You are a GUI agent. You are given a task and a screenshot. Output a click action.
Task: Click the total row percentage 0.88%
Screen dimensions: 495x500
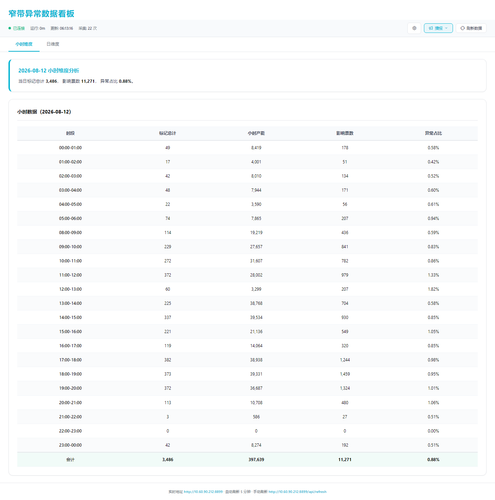pos(433,460)
